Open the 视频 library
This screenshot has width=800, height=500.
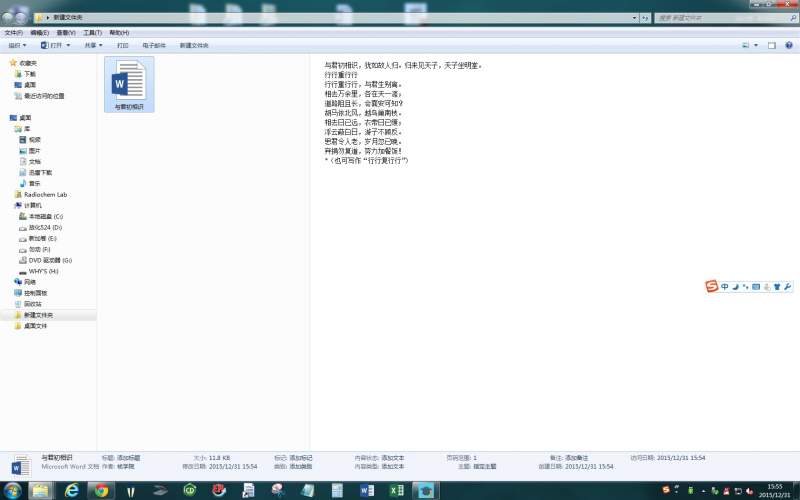point(34,140)
